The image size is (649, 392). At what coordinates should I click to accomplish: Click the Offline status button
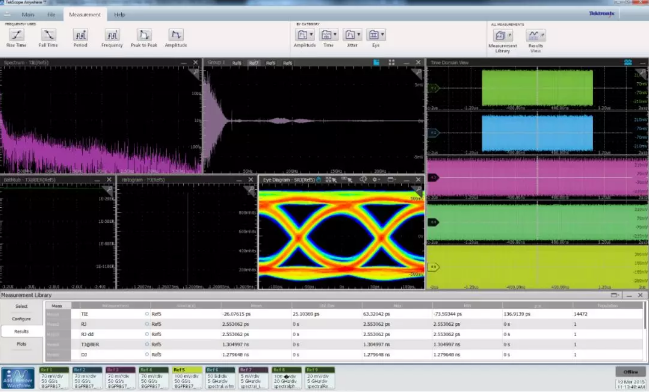click(630, 372)
